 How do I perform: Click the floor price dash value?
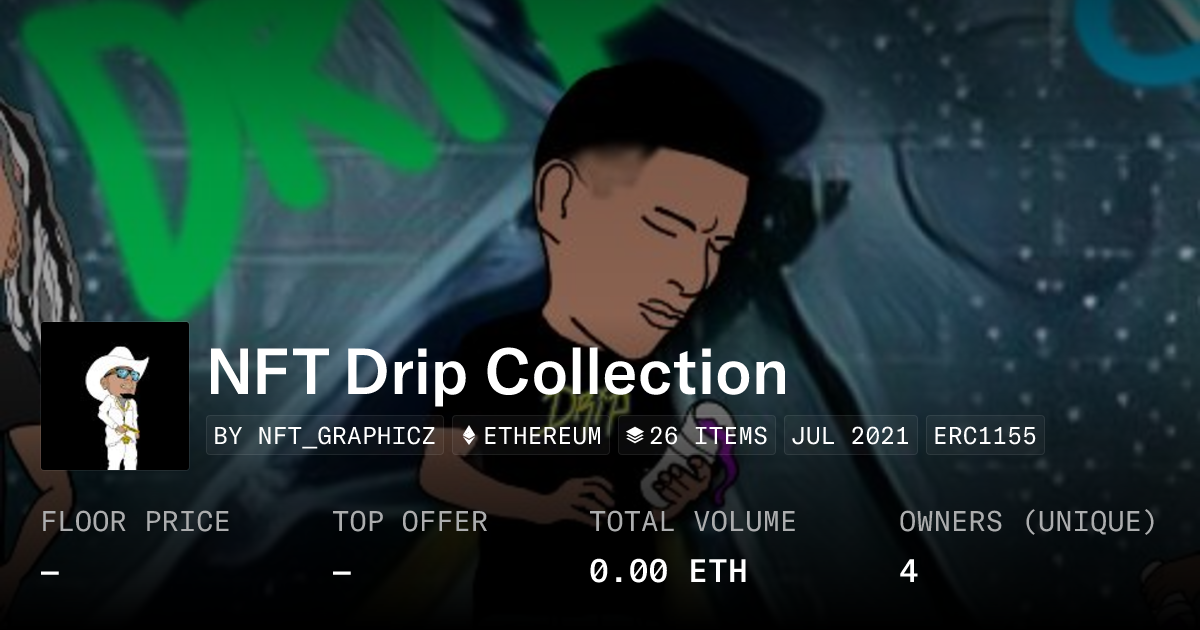pos(50,572)
